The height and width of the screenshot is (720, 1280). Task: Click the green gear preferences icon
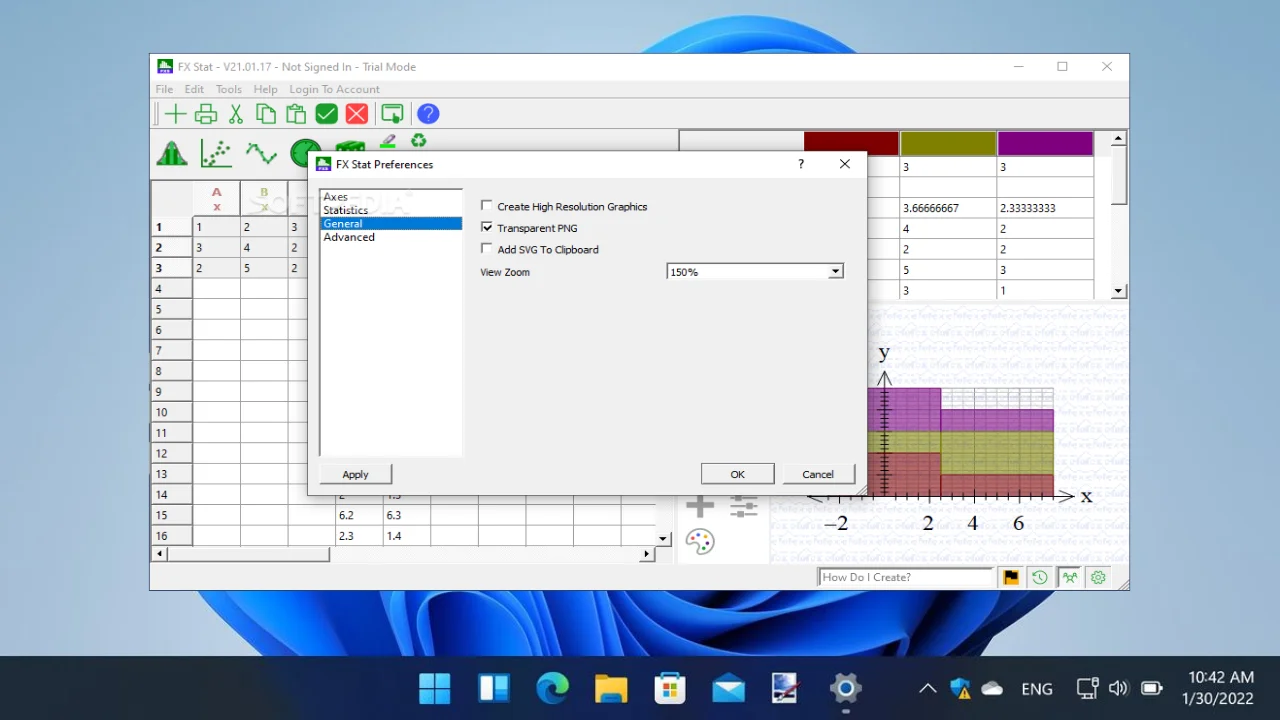pos(1099,577)
